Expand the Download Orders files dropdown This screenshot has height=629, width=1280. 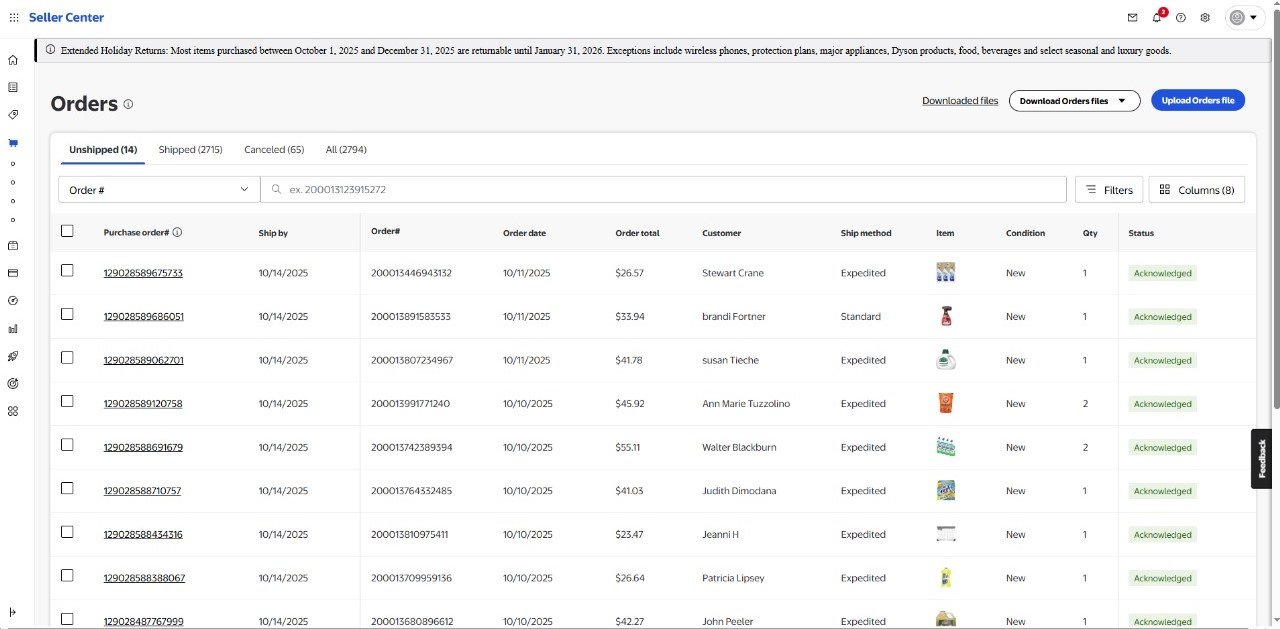1074,100
